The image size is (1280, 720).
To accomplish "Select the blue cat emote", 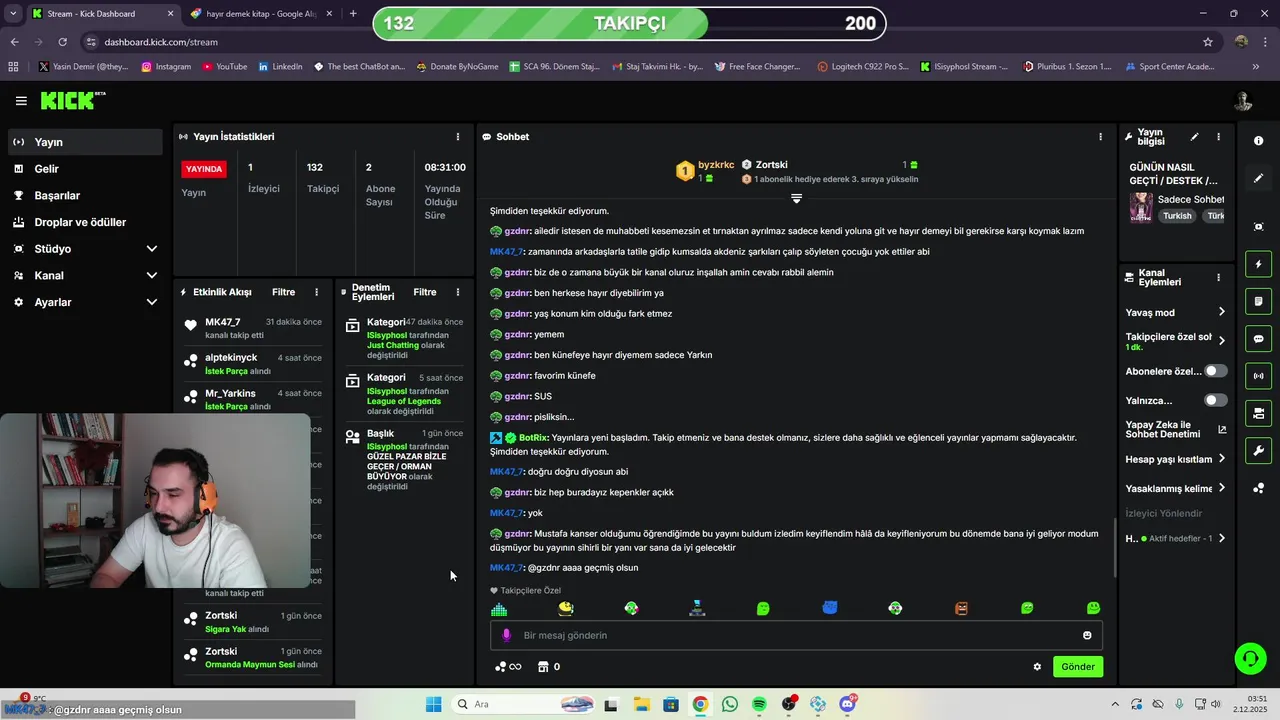I will (829, 608).
